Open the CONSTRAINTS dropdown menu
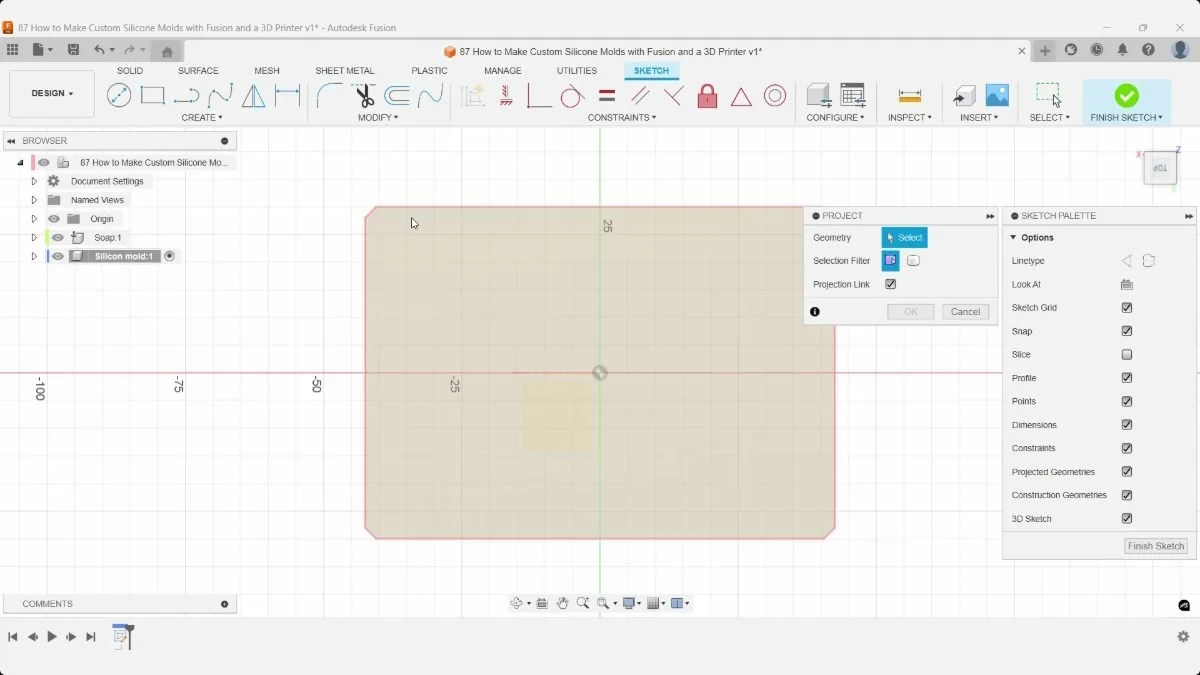This screenshot has width=1200, height=675. point(622,118)
